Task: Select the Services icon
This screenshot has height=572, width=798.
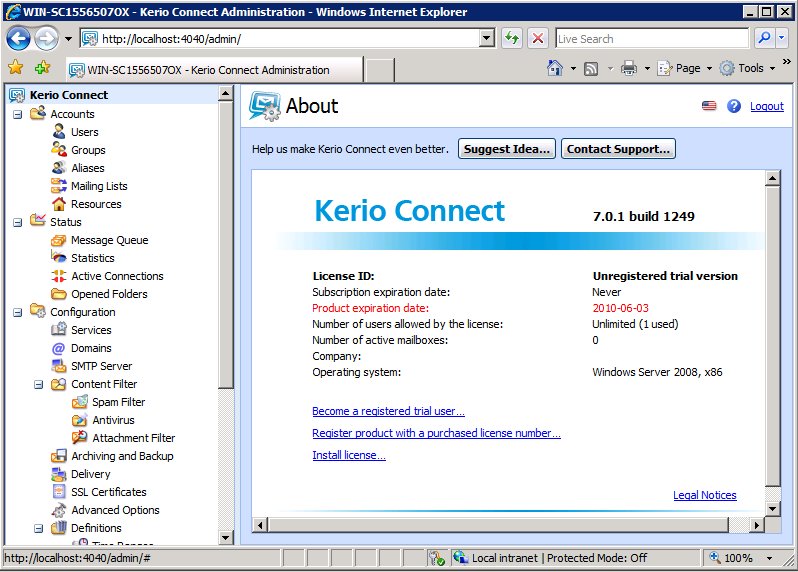Action: click(x=59, y=329)
